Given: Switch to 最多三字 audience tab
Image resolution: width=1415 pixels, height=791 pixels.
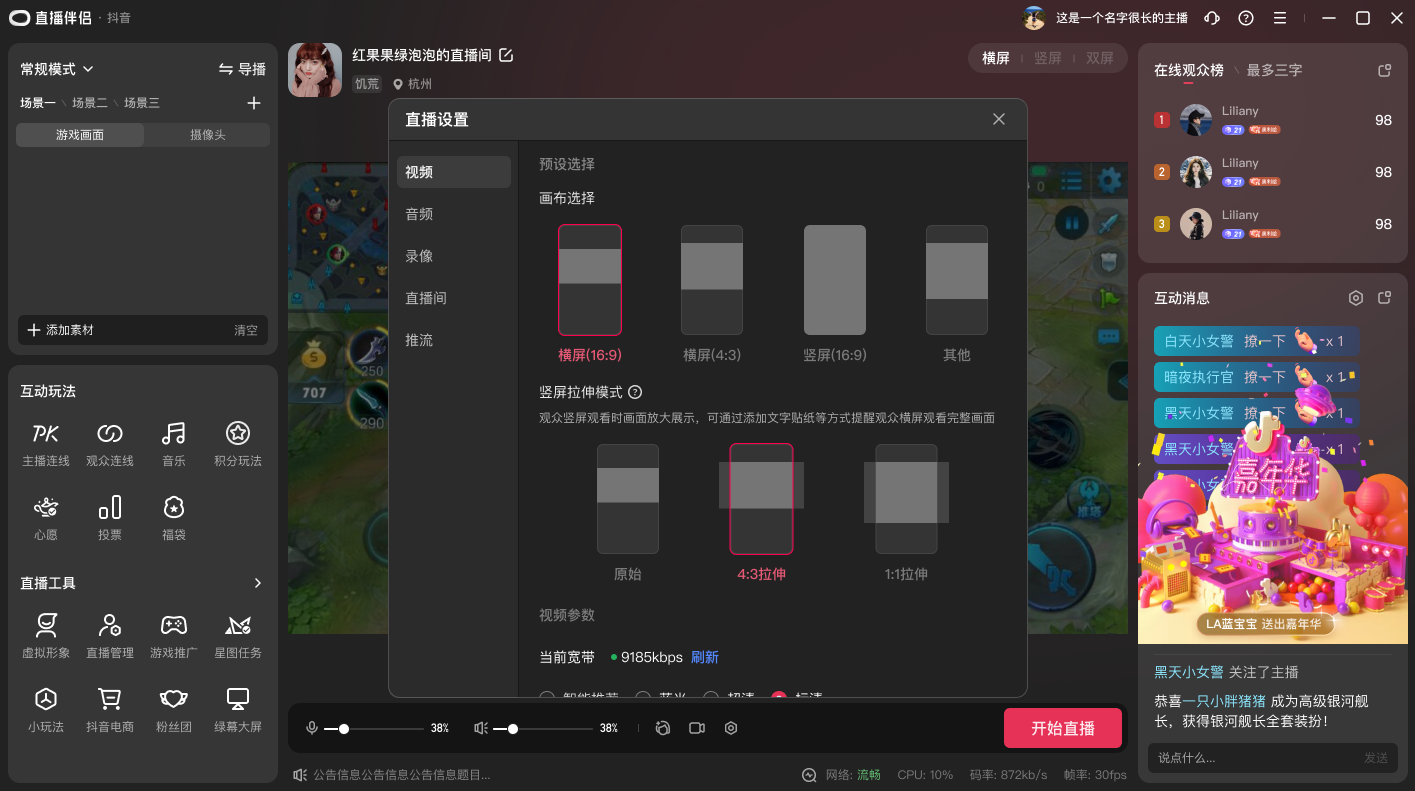Looking at the screenshot, I should coord(1274,70).
